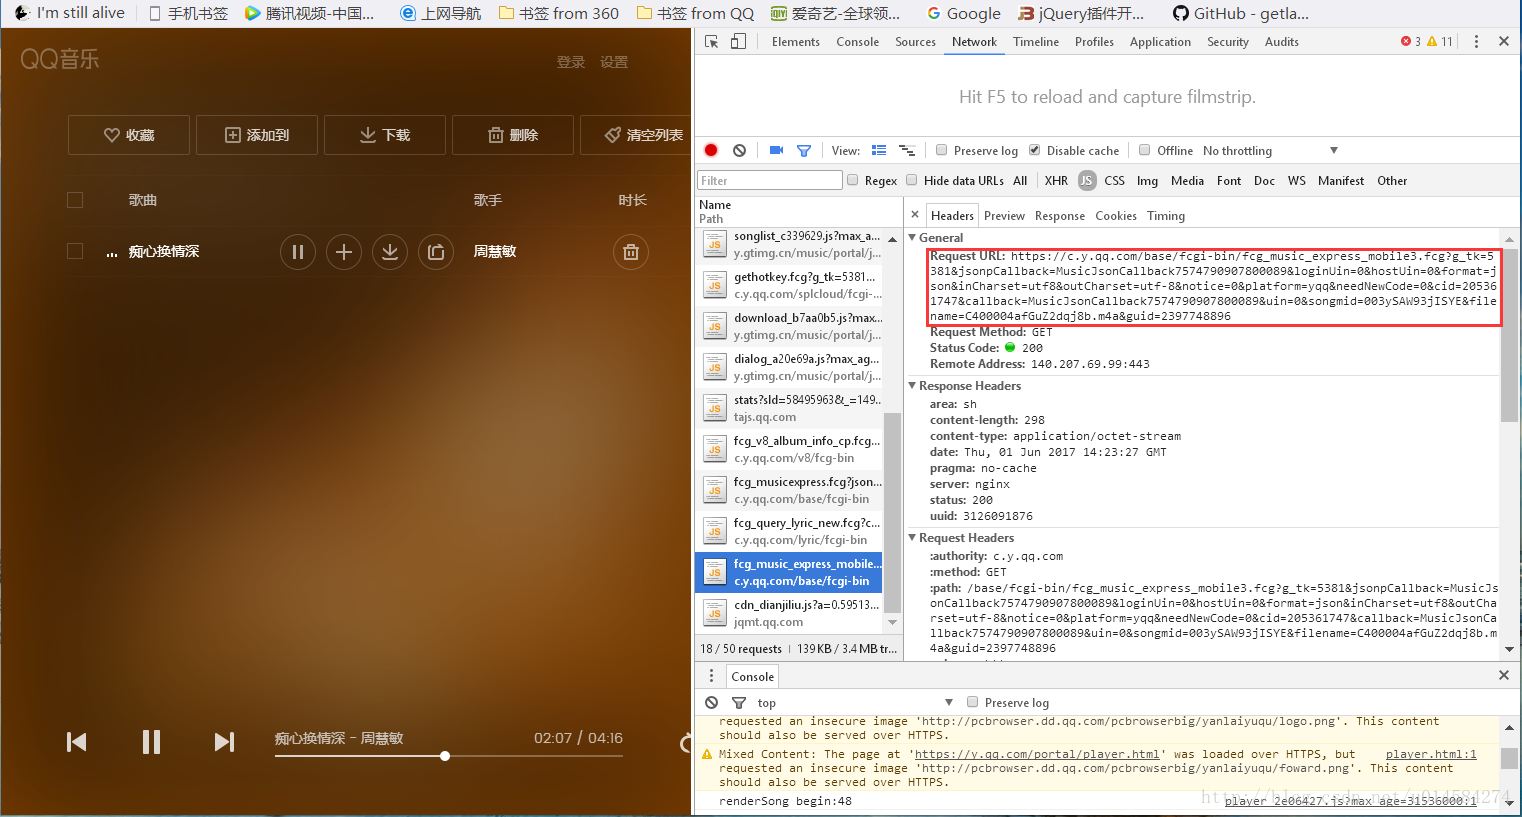This screenshot has height=817, width=1522.
Task: Click the 收藏 favorite button
Action: pos(129,135)
